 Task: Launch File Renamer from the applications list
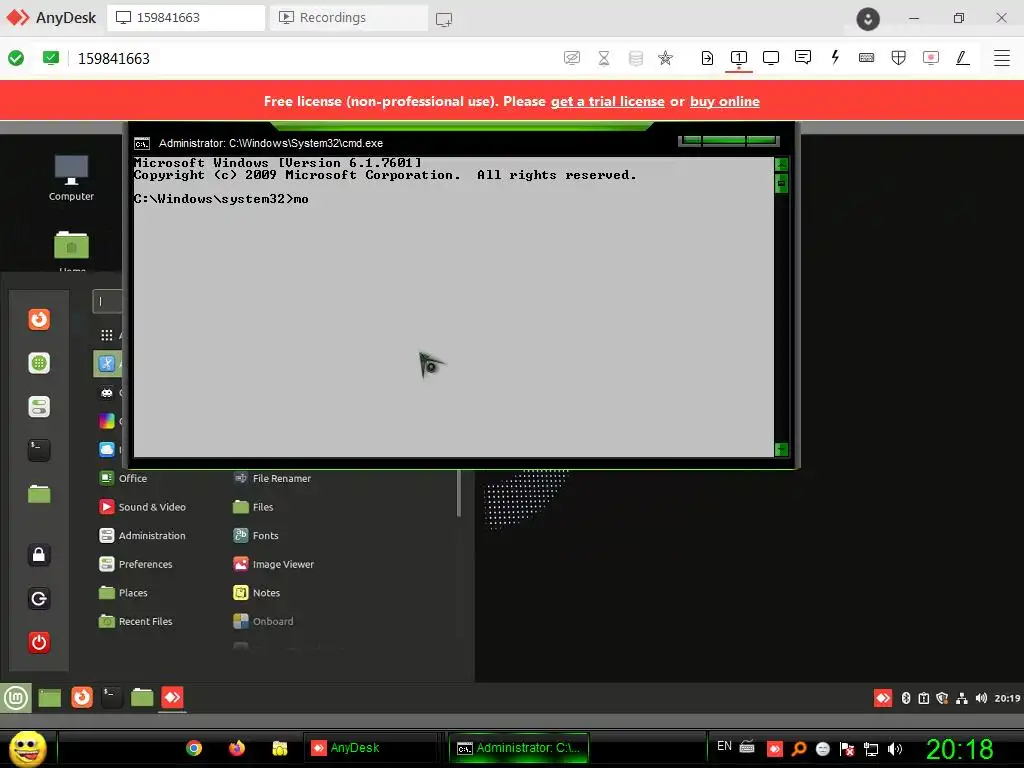[273, 478]
